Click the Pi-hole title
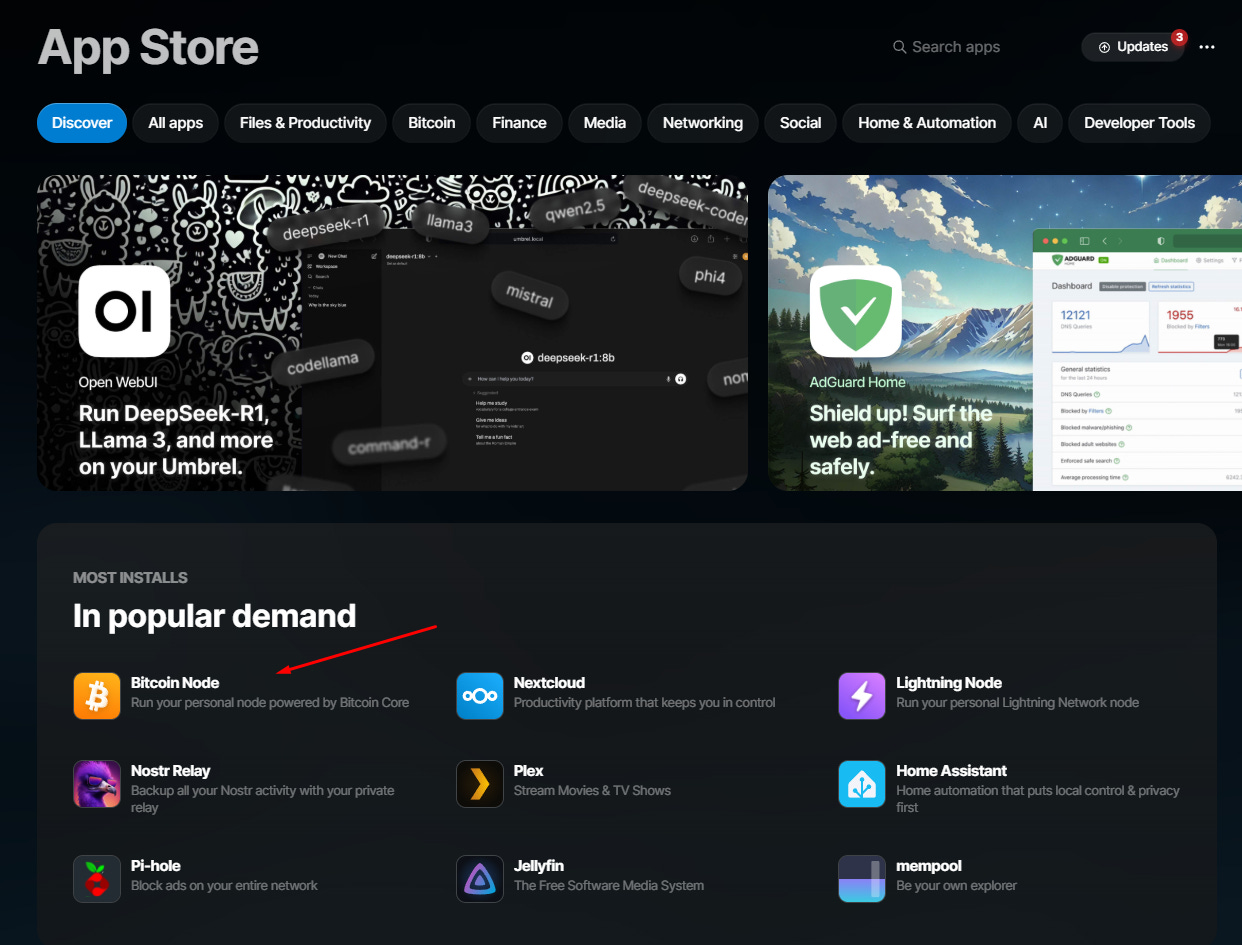Viewport: 1242px width, 945px height. tap(156, 866)
